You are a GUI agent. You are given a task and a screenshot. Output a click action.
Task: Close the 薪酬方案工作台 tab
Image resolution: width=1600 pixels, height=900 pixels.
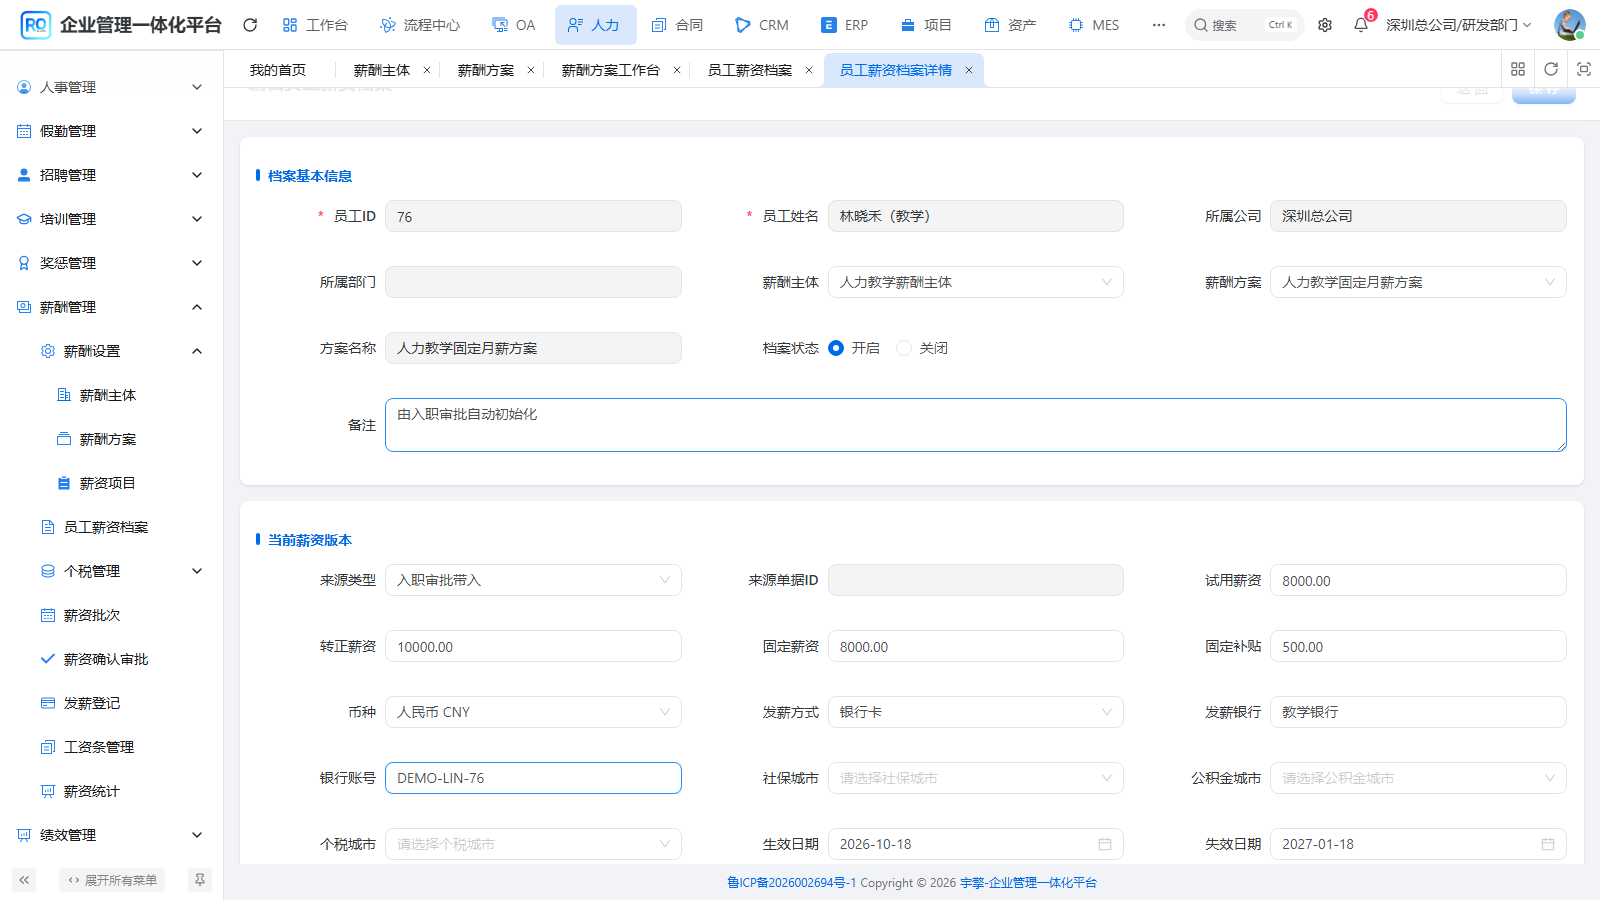coord(677,70)
